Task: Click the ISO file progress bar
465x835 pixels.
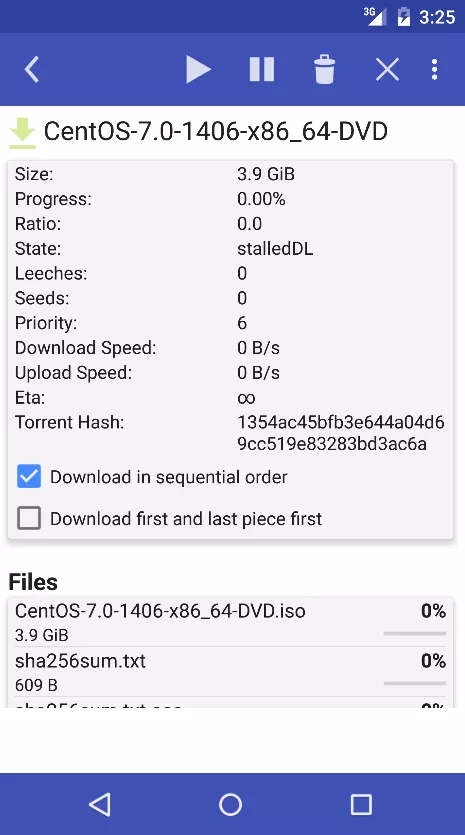Action: coord(414,633)
